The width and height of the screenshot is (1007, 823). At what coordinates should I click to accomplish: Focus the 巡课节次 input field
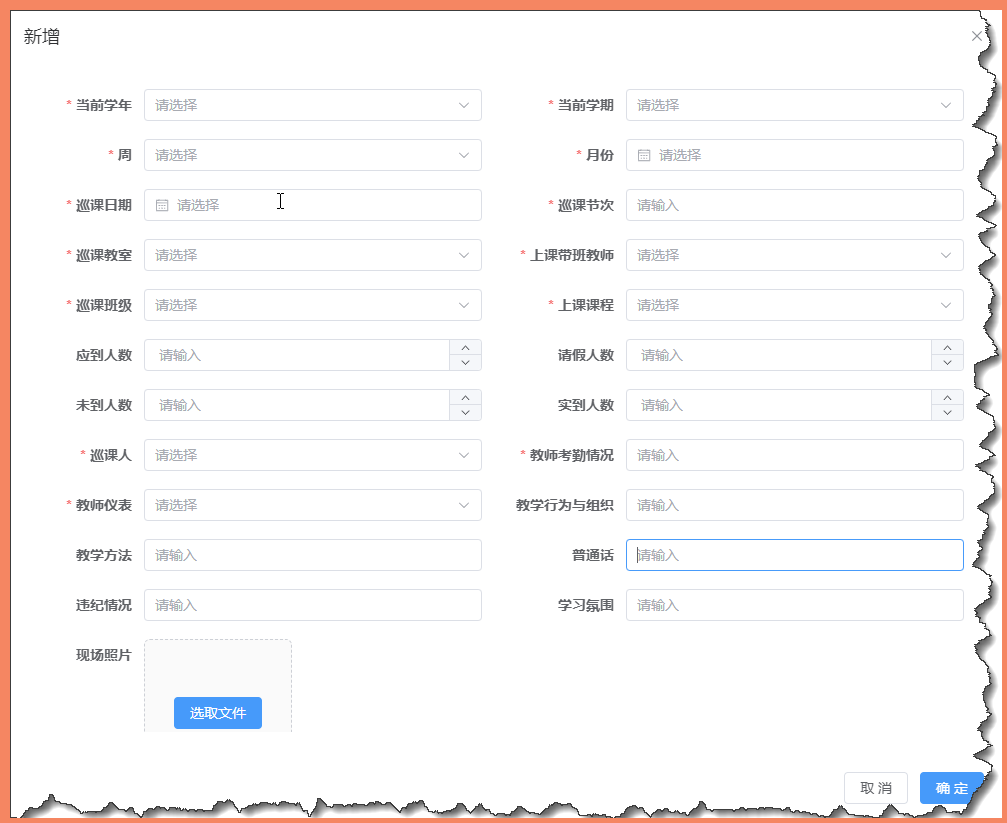tap(794, 205)
